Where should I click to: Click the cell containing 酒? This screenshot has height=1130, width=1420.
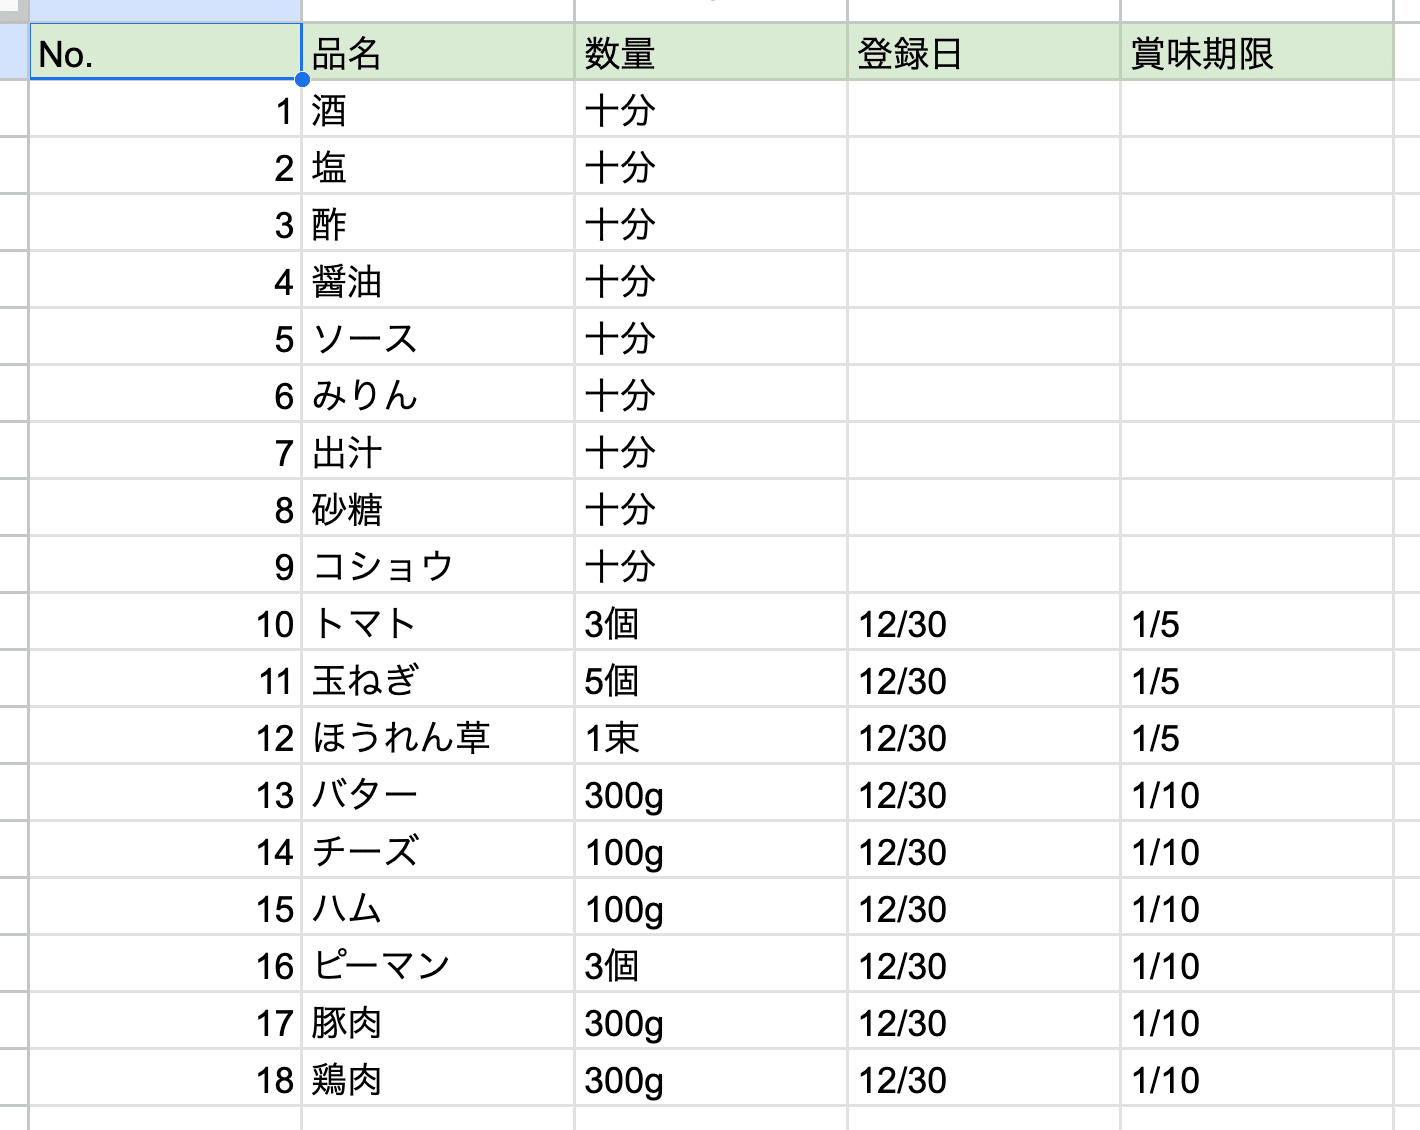[x=437, y=110]
